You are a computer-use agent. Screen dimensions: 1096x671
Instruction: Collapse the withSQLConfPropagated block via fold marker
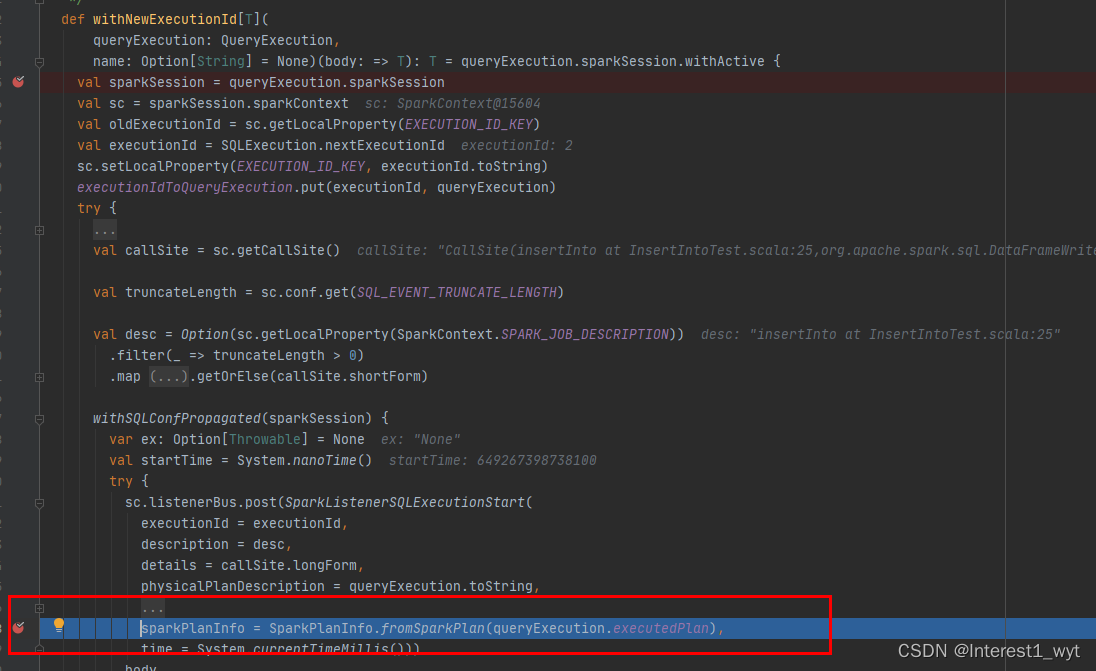pos(39,418)
